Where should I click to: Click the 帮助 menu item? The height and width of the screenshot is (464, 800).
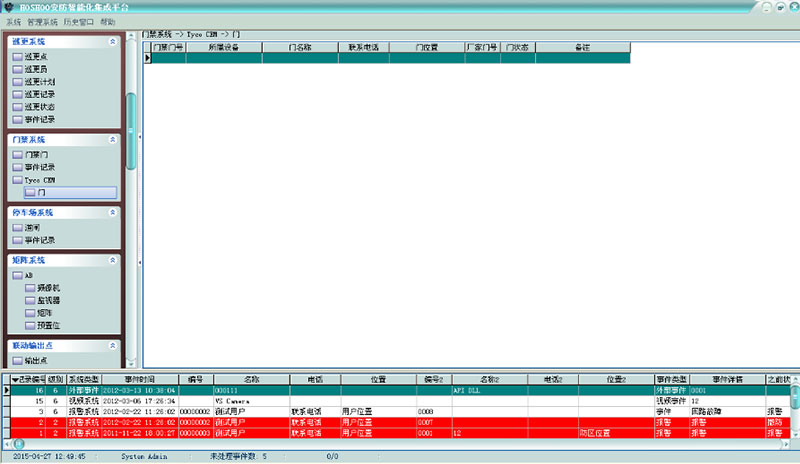[107, 21]
